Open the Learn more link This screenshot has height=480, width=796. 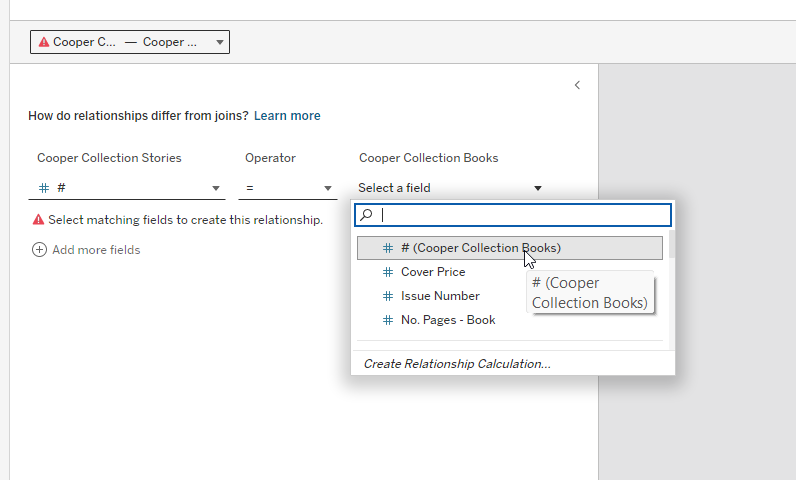pos(287,116)
